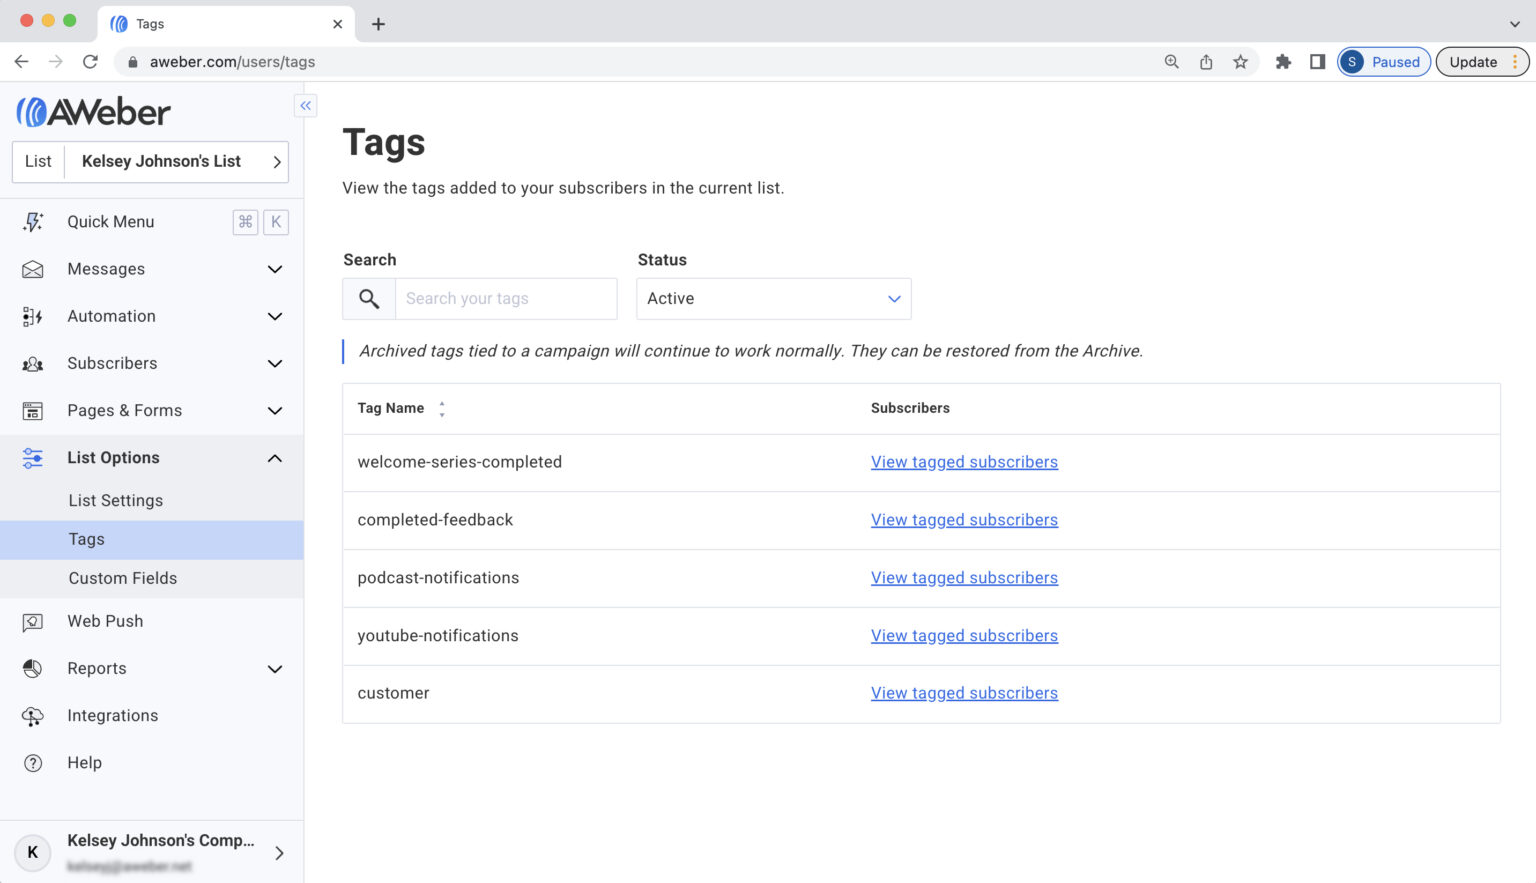Viewport: 1536px width, 883px height.
Task: Click the List Options sliders icon
Action: point(33,457)
